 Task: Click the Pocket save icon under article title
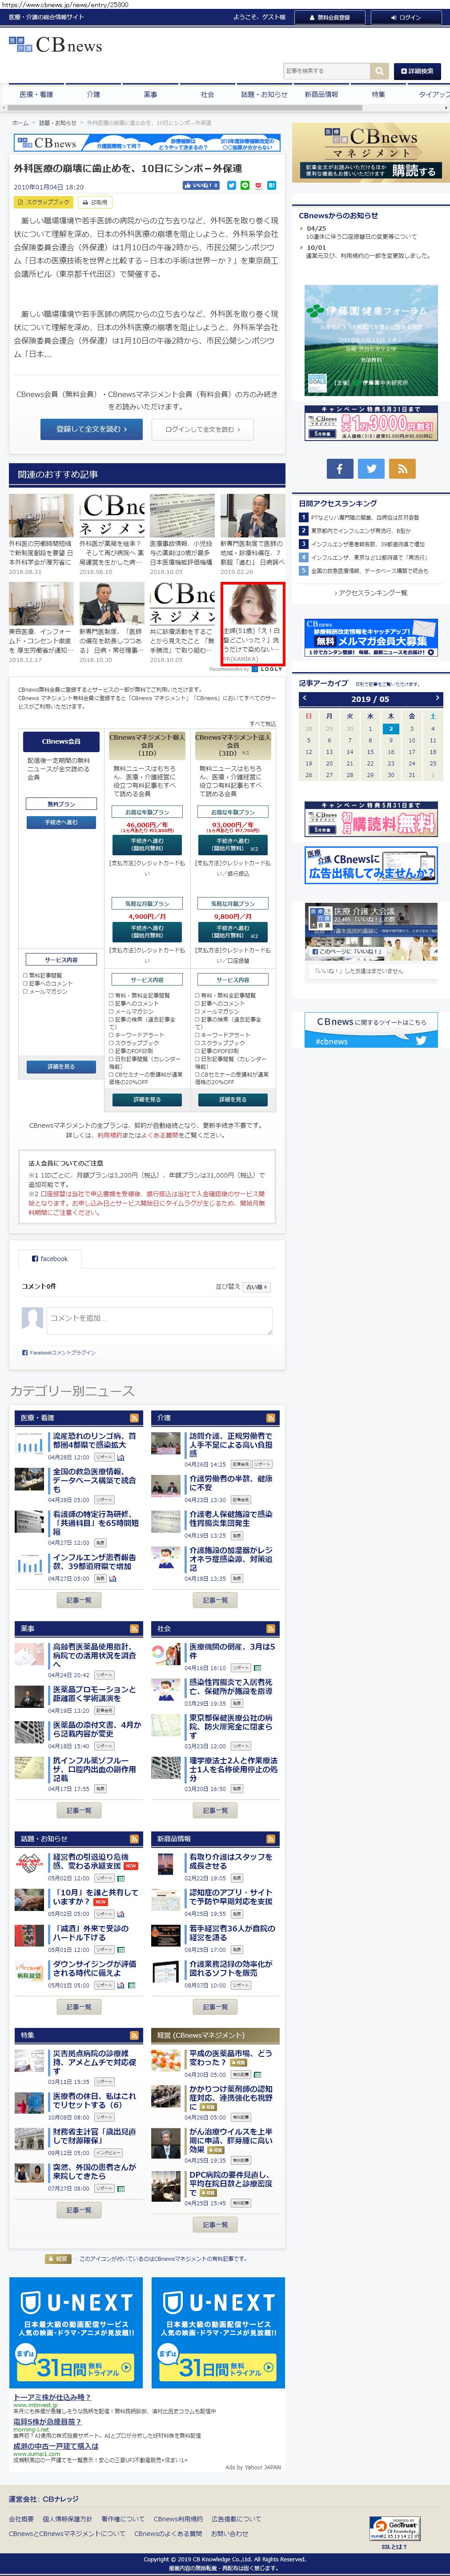coord(258,186)
